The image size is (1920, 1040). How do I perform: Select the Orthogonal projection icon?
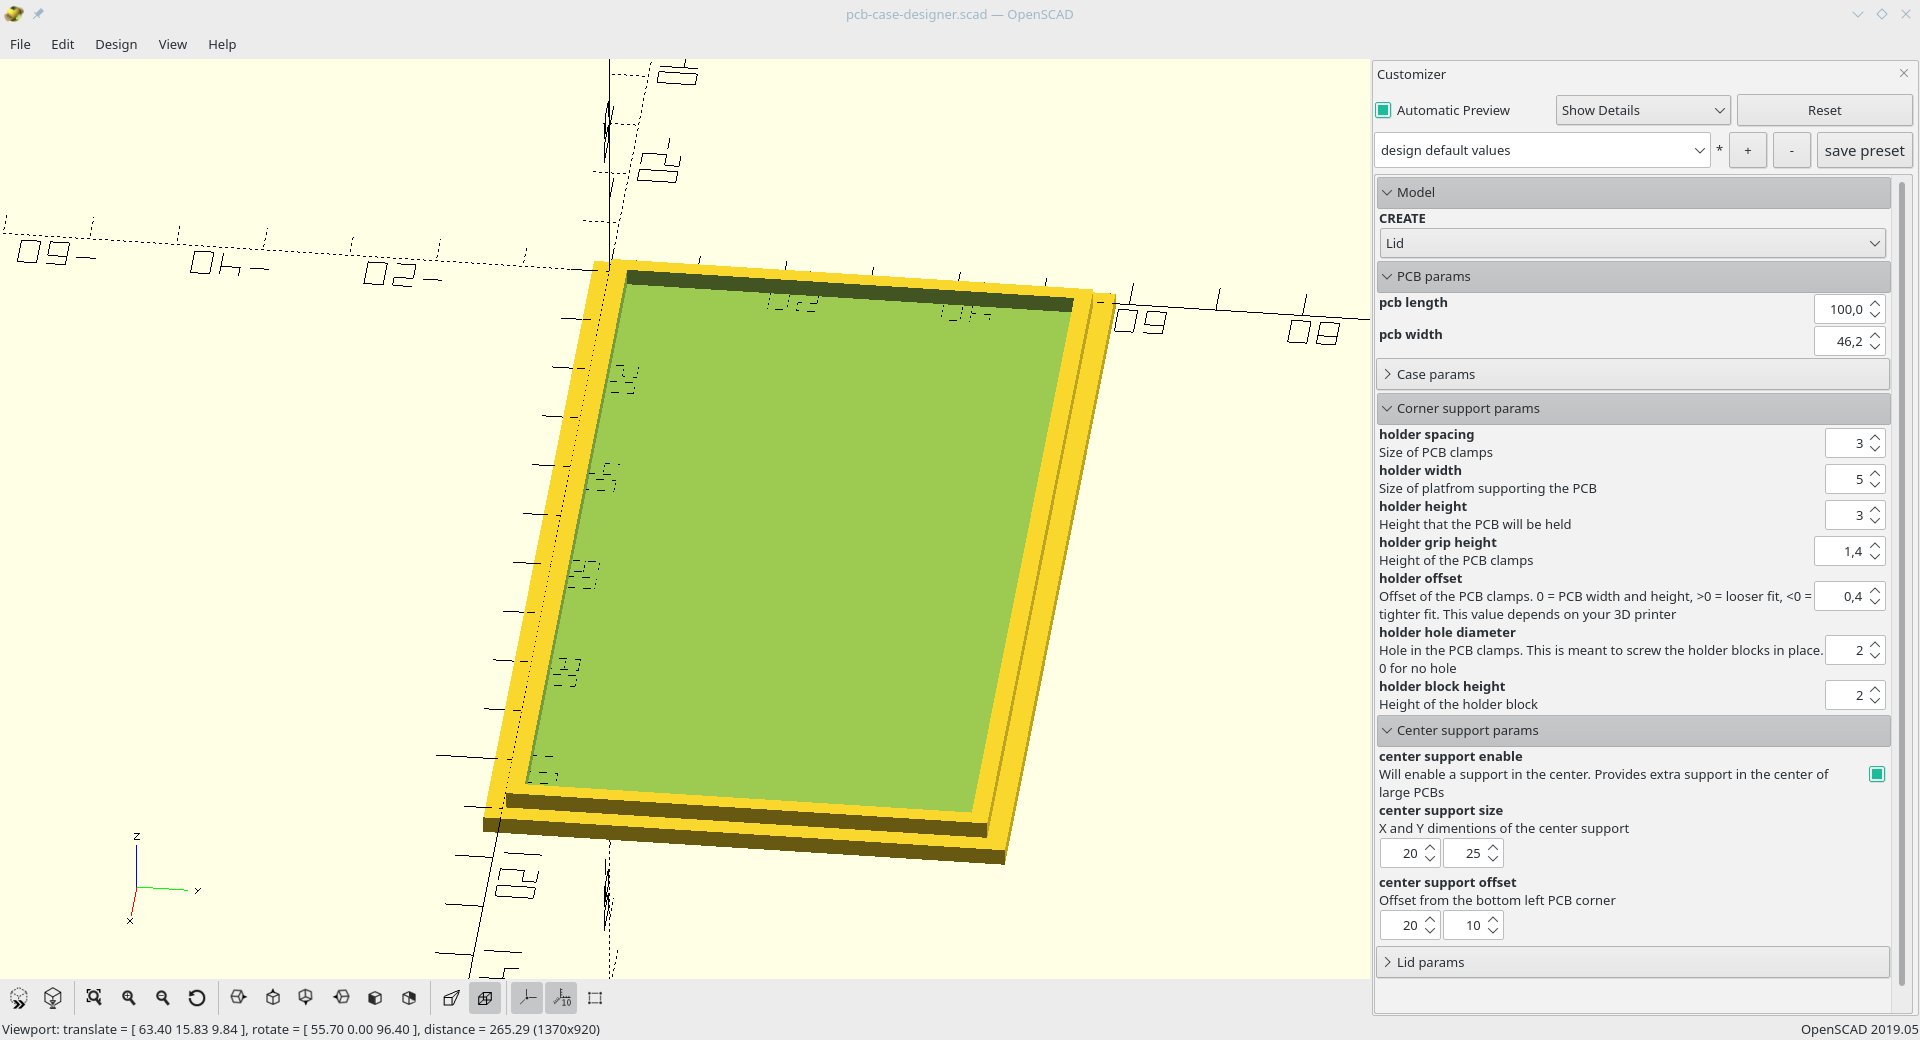coord(485,998)
